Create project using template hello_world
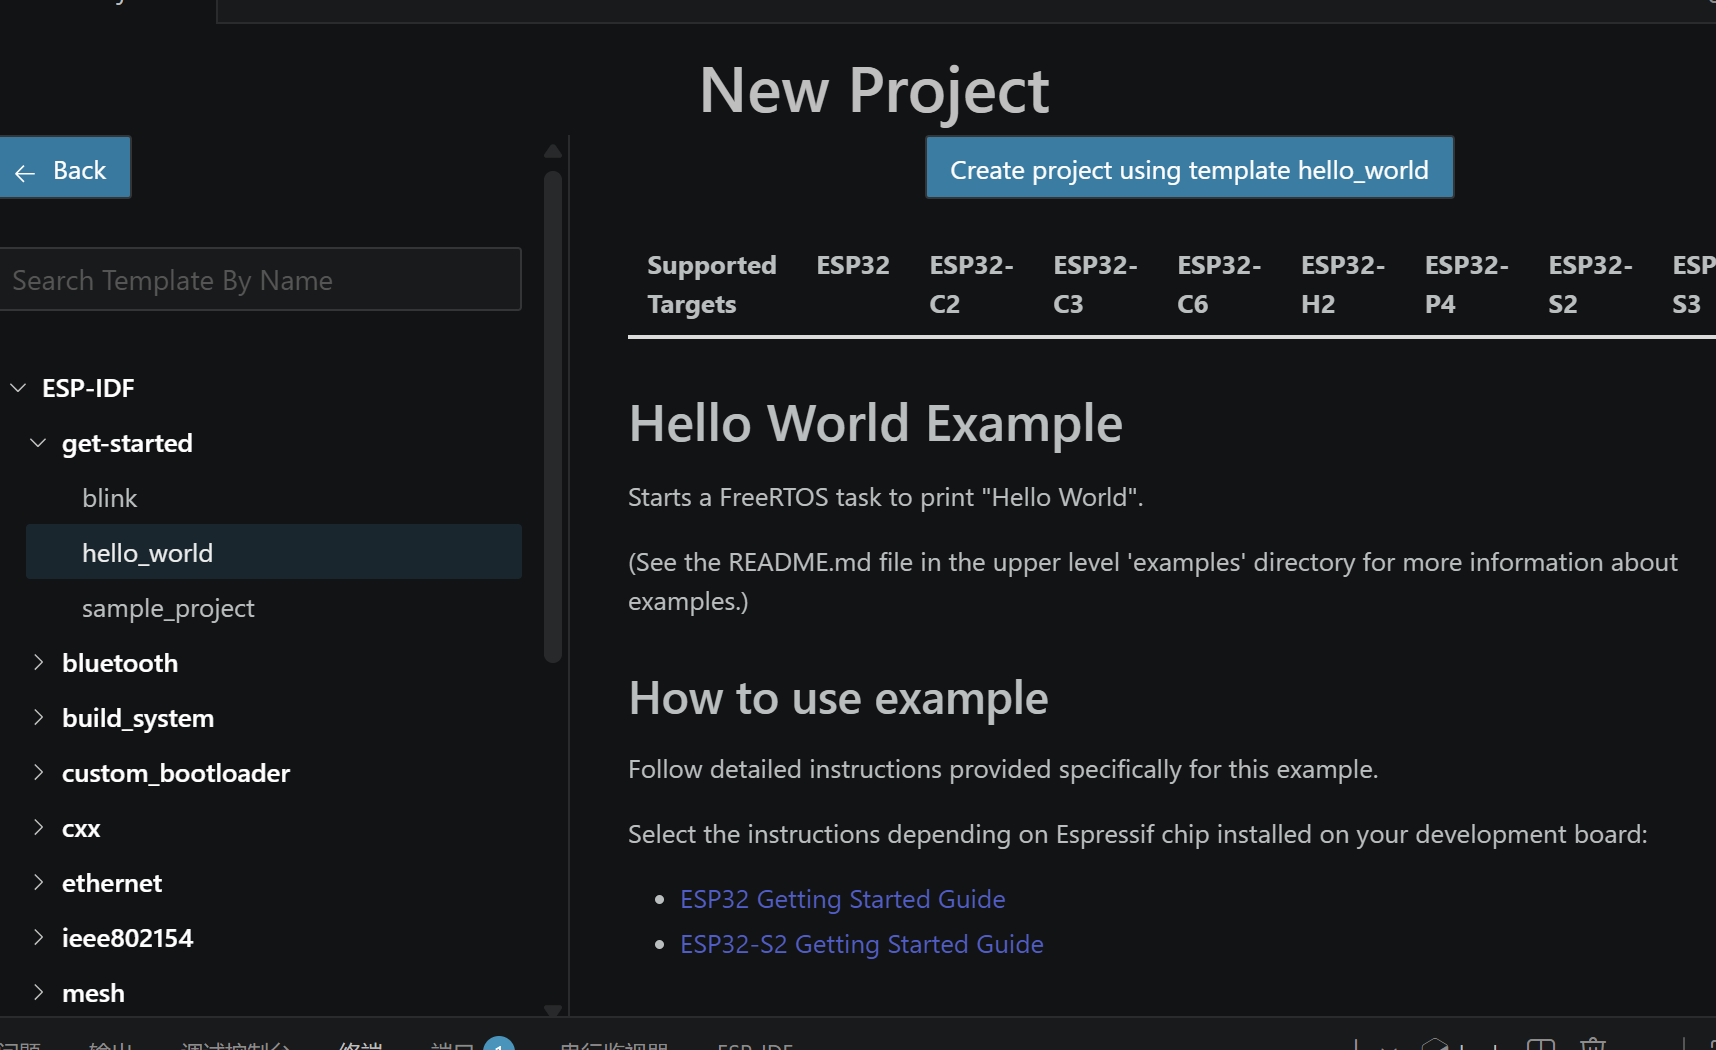 tap(1189, 168)
